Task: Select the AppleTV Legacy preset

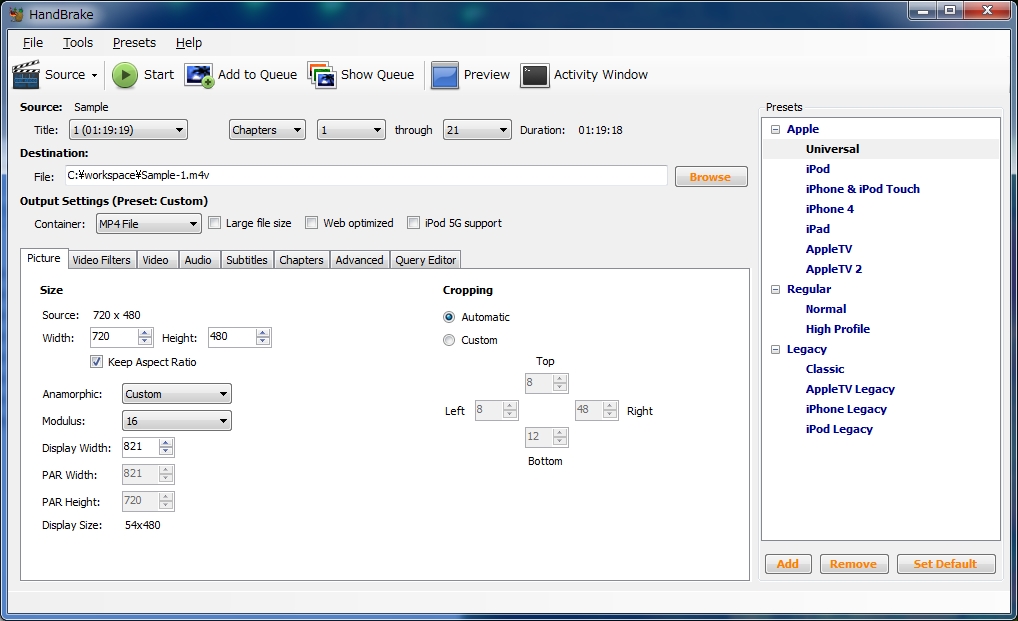Action: pyautogui.click(x=850, y=389)
